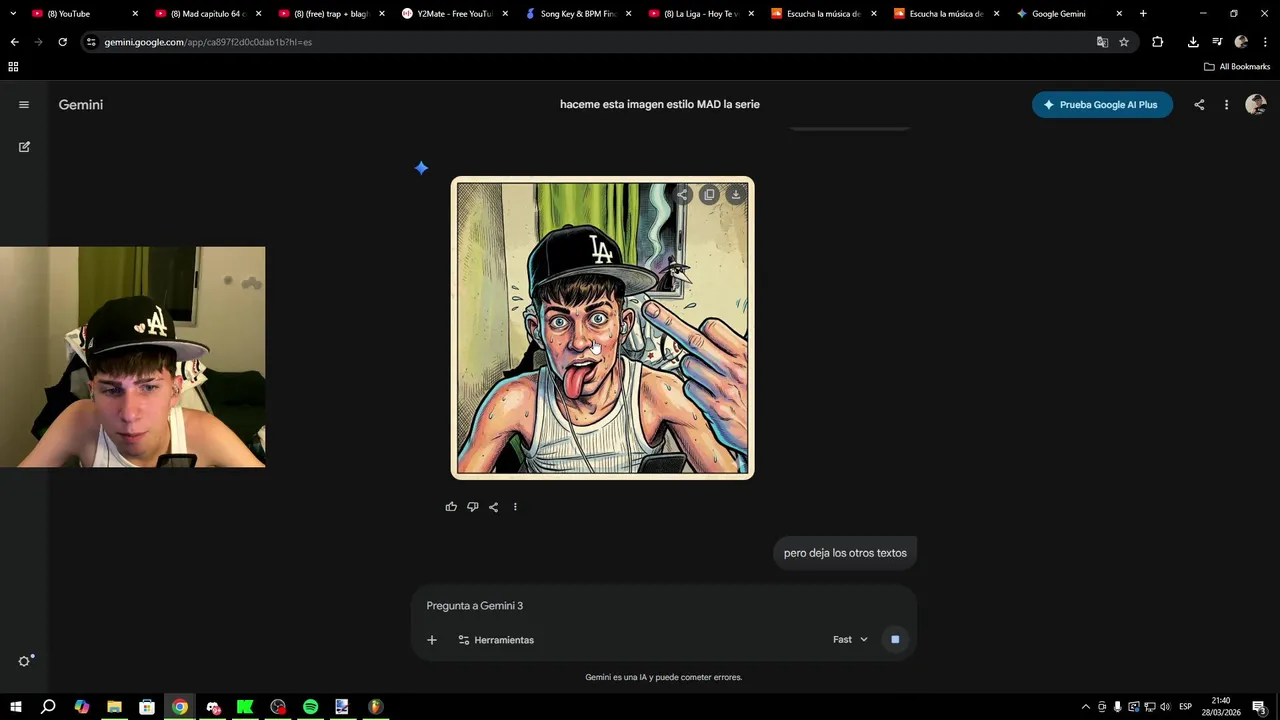Open the conversation options three-dot menu in the header

click(1226, 105)
